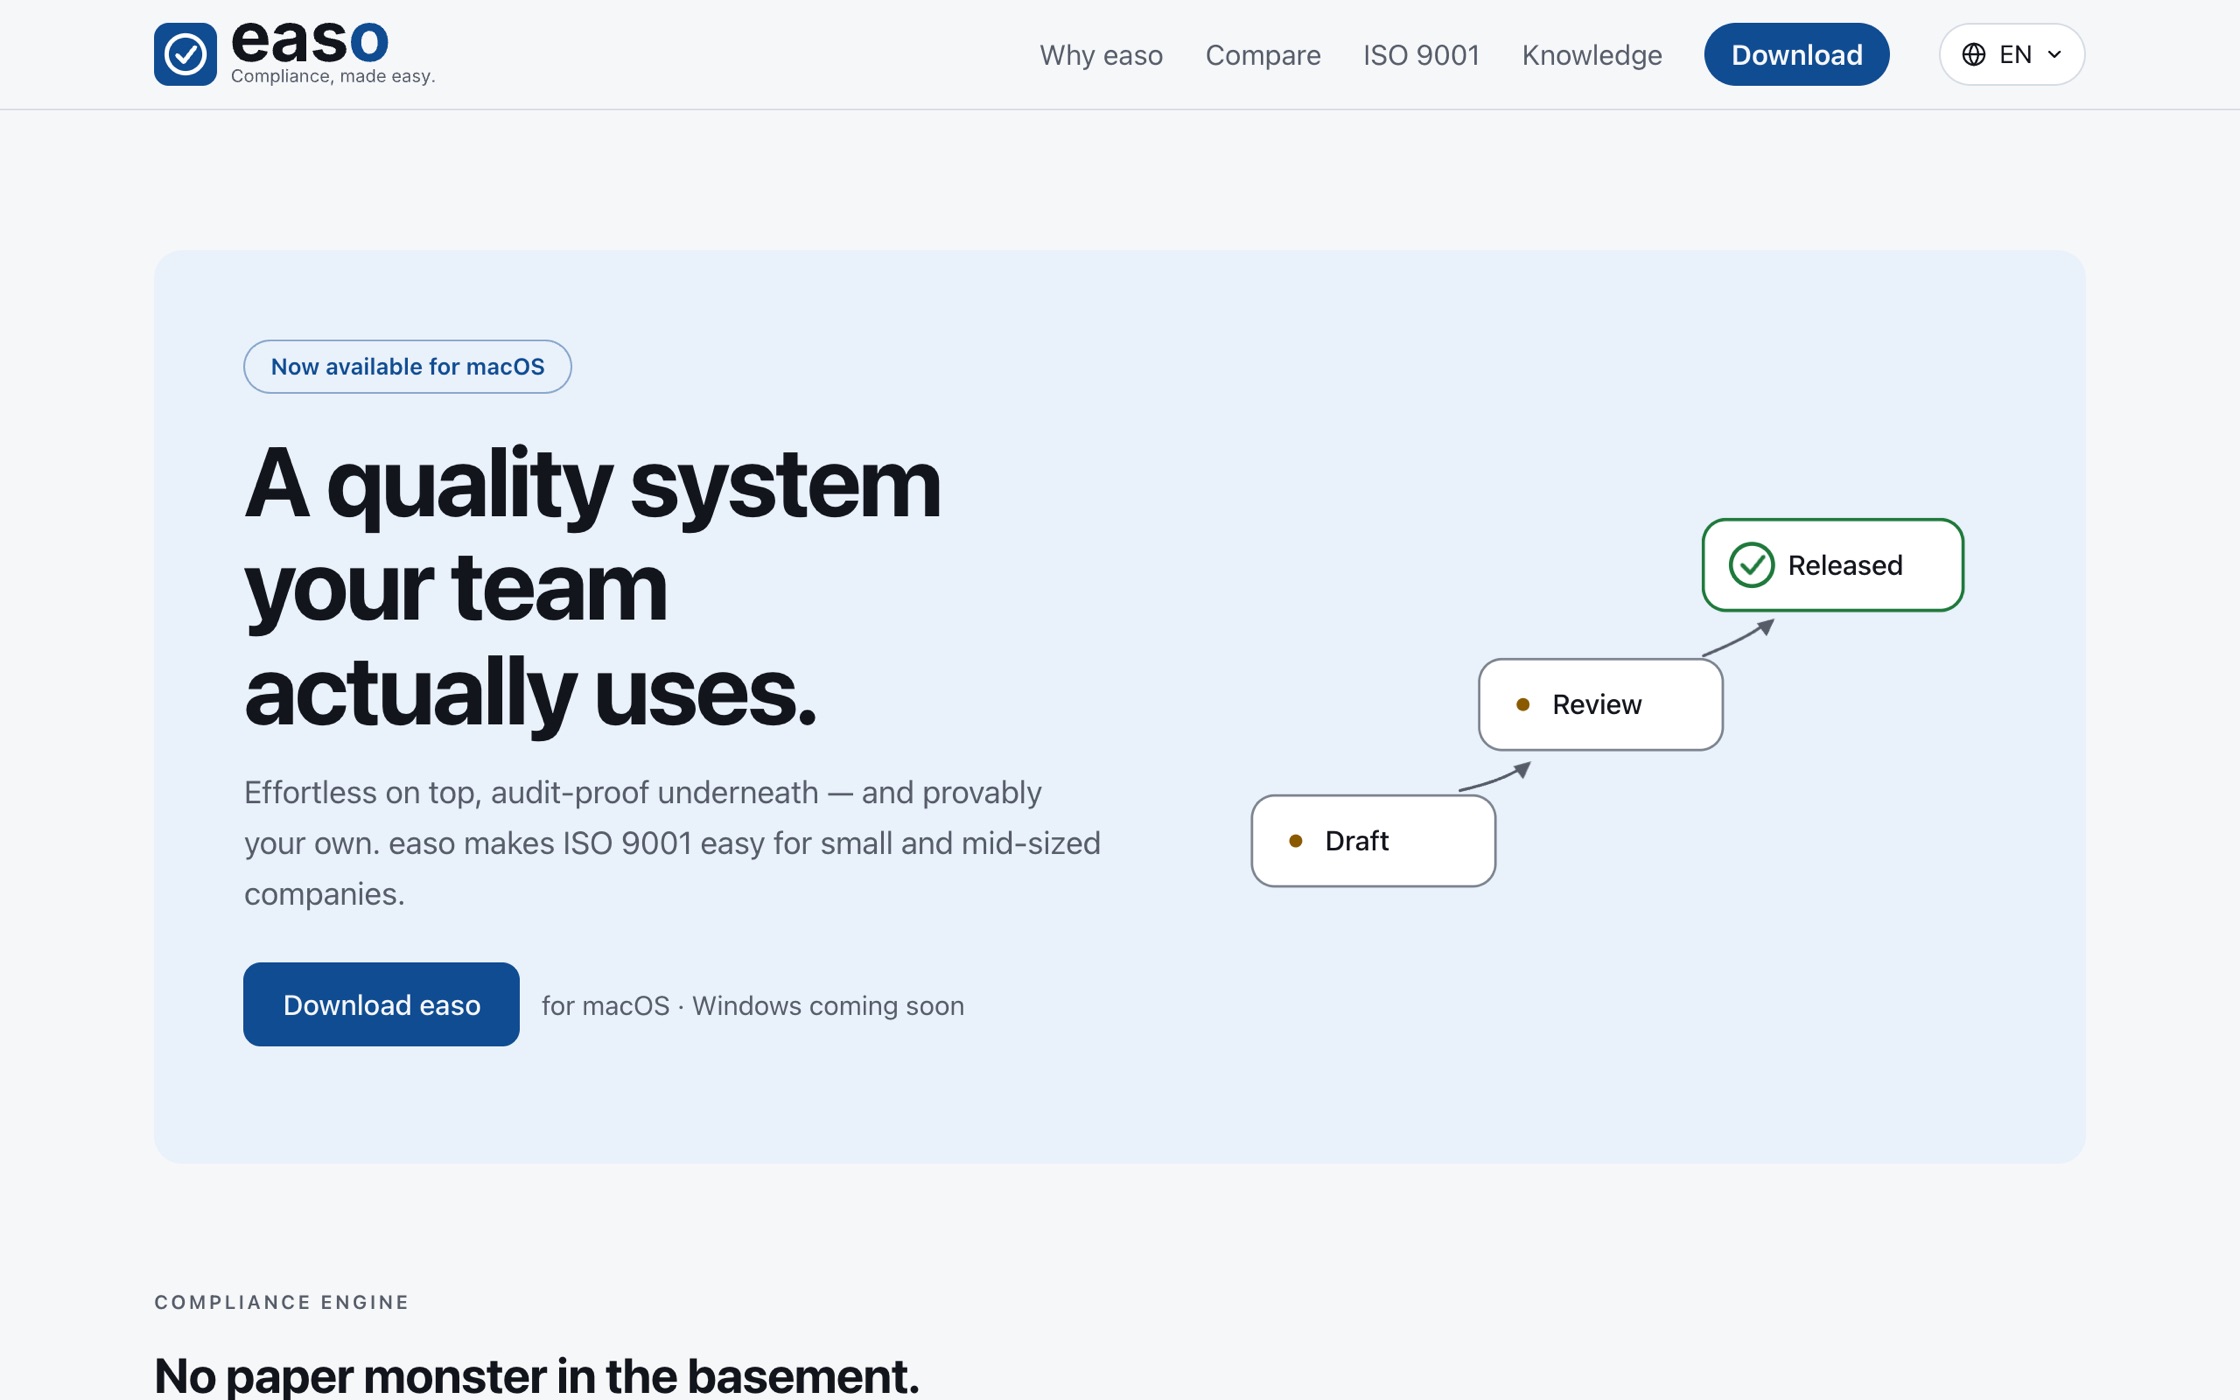The image size is (2240, 1400).
Task: Click the Download button in header
Action: click(1796, 54)
